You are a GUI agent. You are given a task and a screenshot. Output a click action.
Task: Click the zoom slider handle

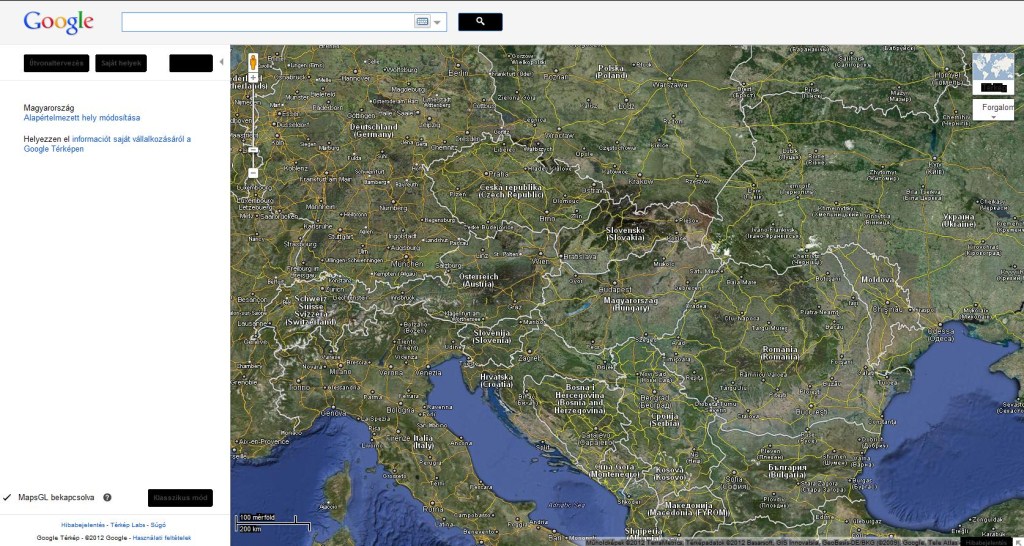[x=253, y=150]
